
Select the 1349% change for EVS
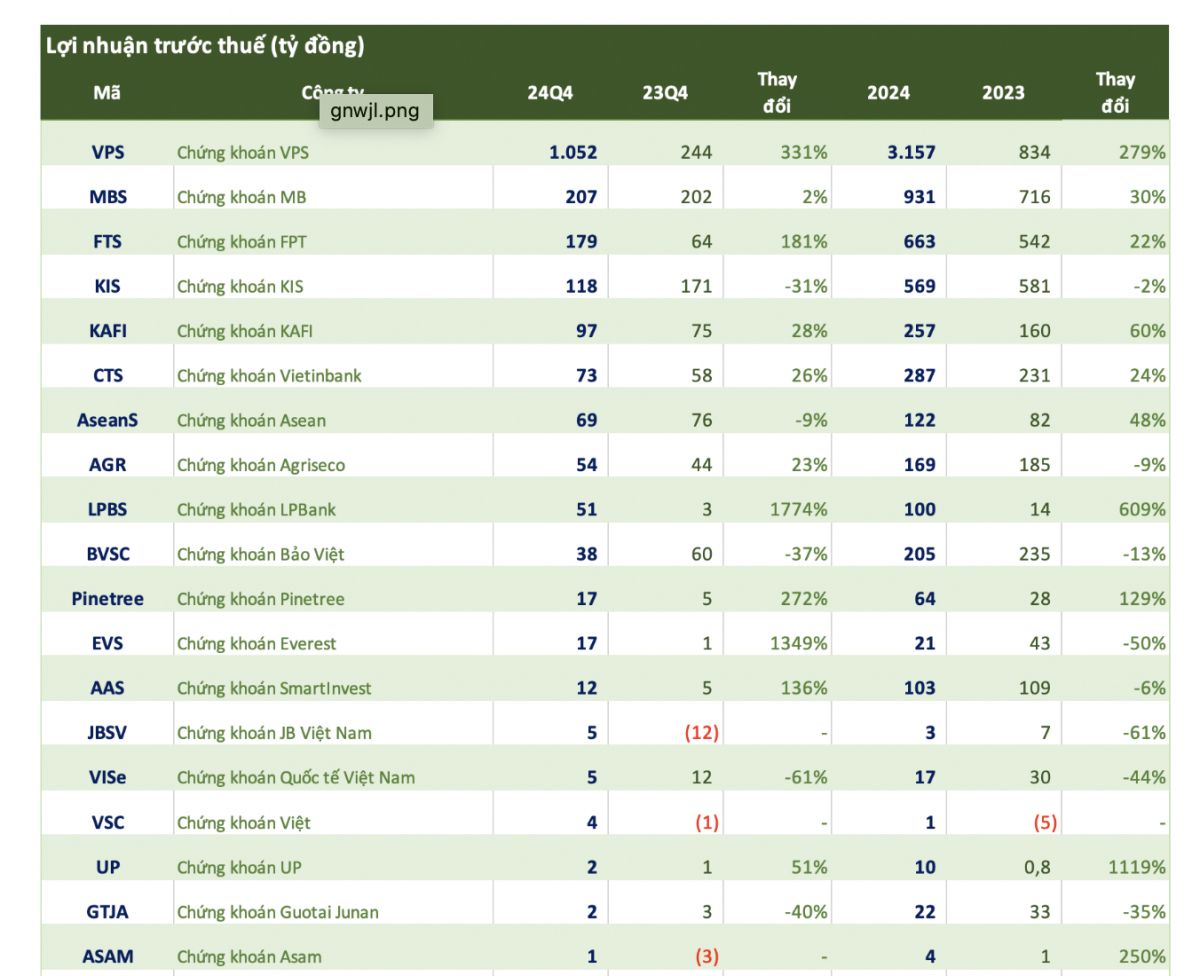pos(799,643)
